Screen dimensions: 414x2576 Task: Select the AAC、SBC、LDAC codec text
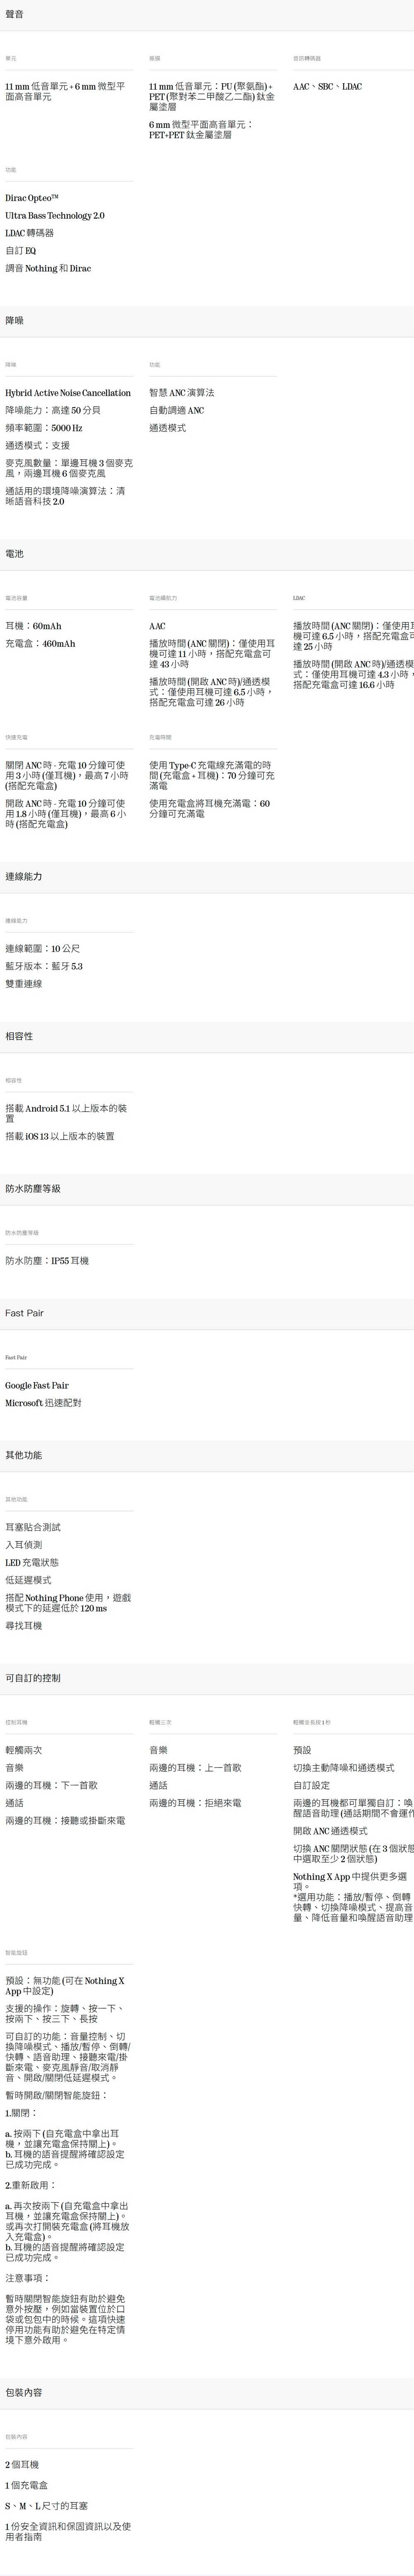(x=327, y=87)
